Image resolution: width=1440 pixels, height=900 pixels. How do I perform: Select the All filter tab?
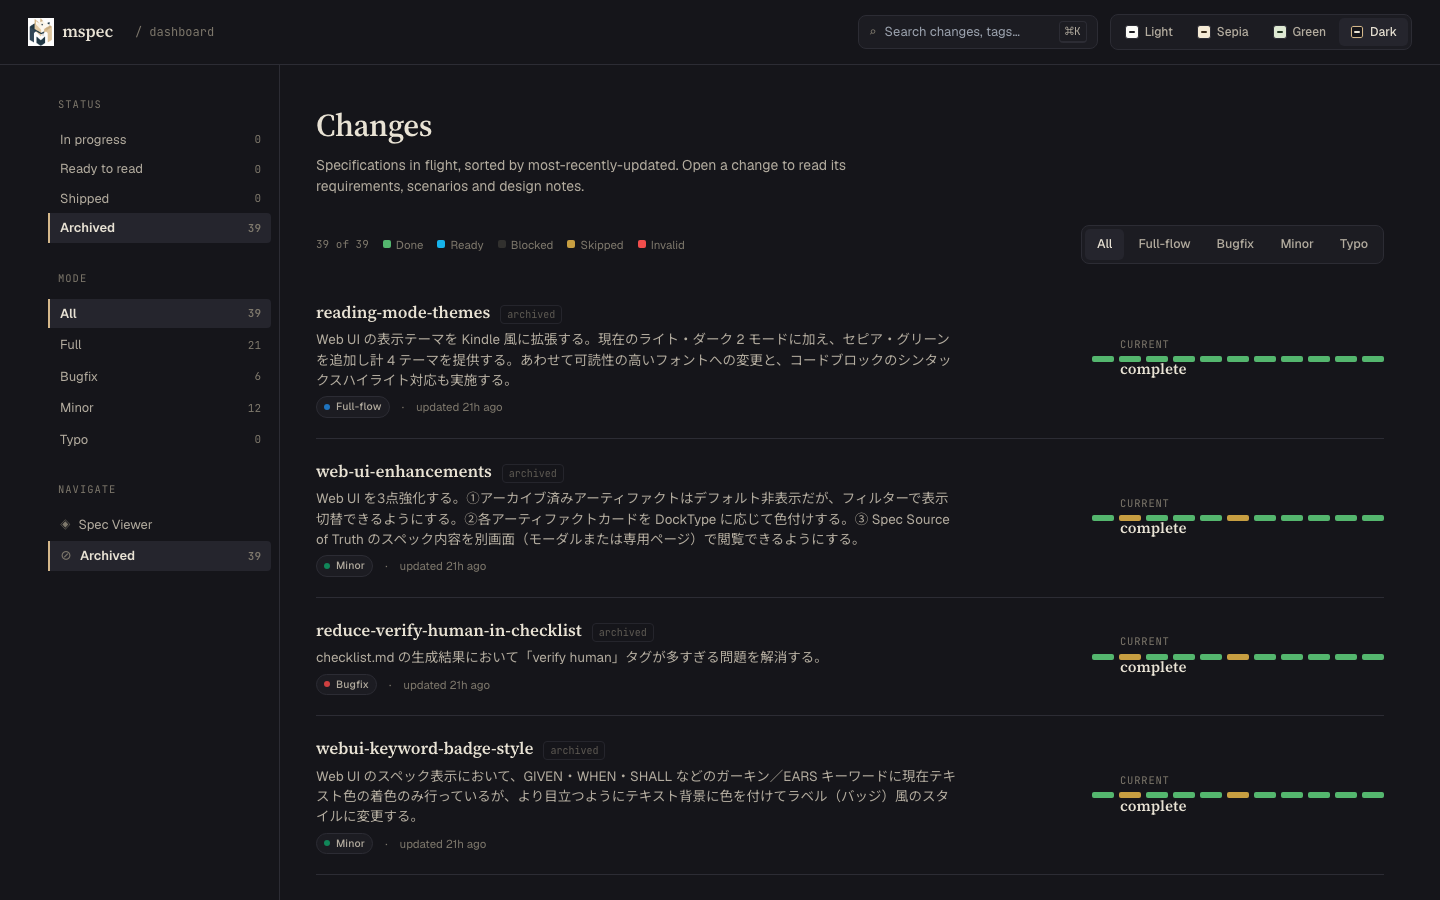click(x=1104, y=244)
